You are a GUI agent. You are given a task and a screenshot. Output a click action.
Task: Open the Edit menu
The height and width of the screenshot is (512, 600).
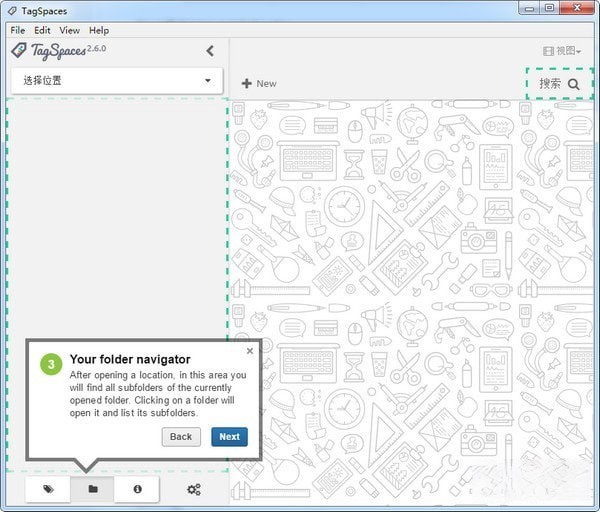click(x=42, y=31)
